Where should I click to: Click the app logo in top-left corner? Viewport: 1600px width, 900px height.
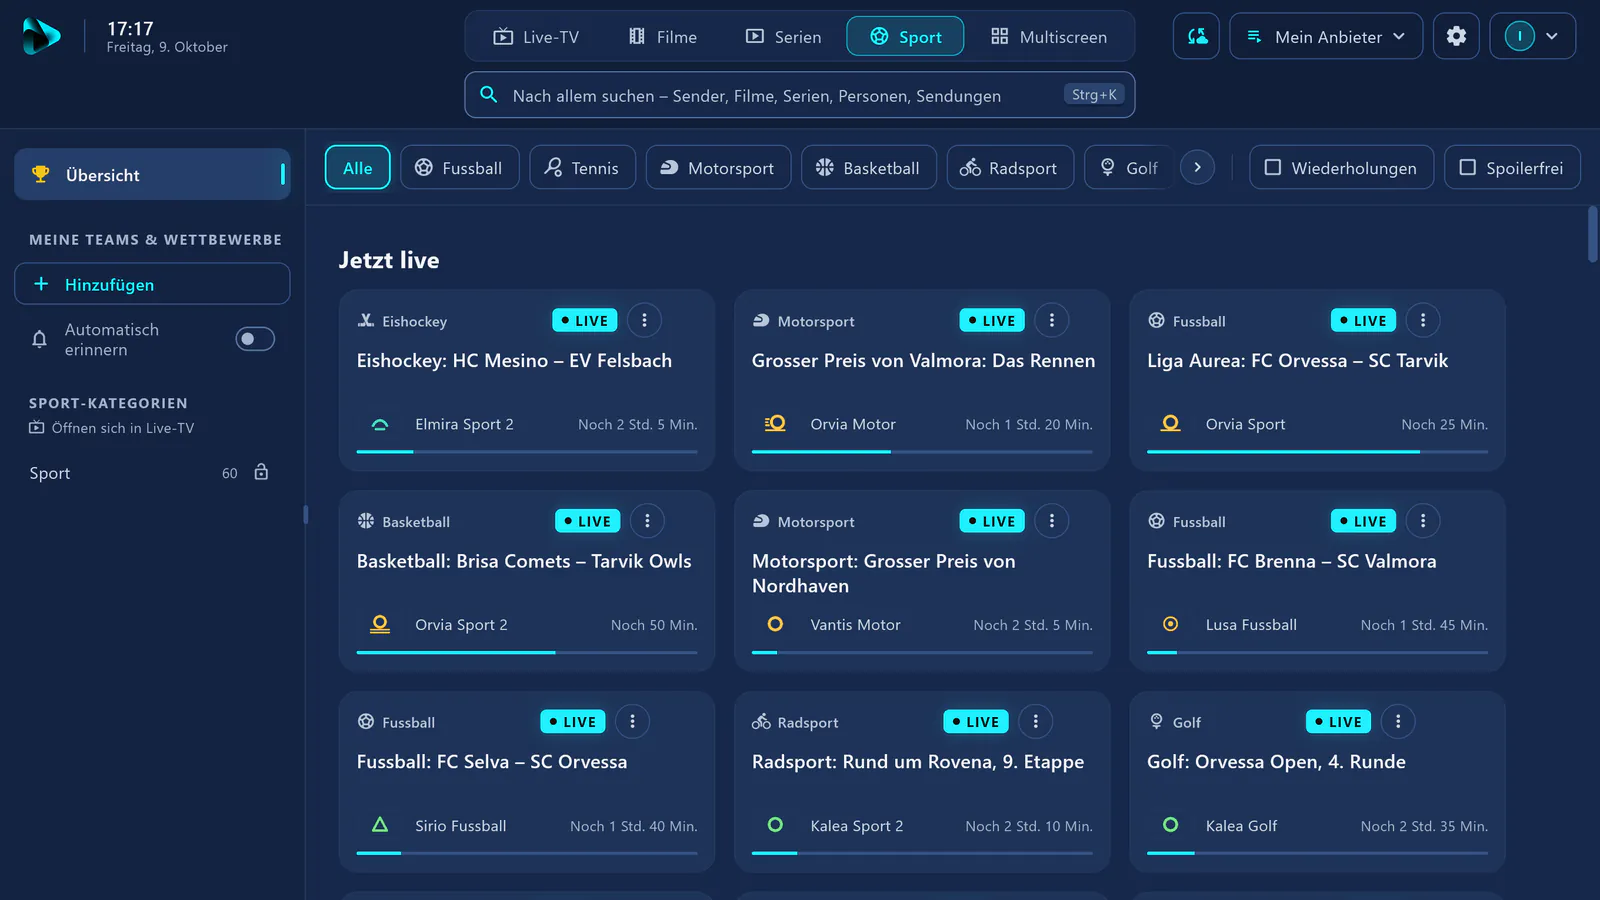[x=41, y=36]
